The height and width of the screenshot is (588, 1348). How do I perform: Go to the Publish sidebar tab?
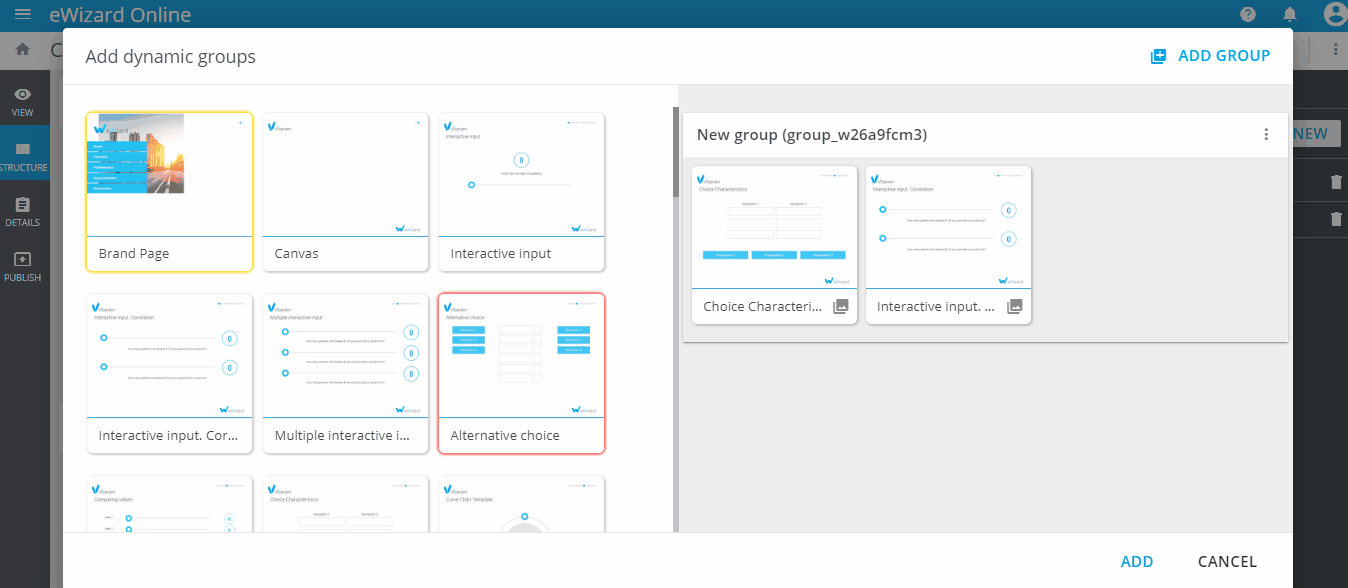(23, 266)
